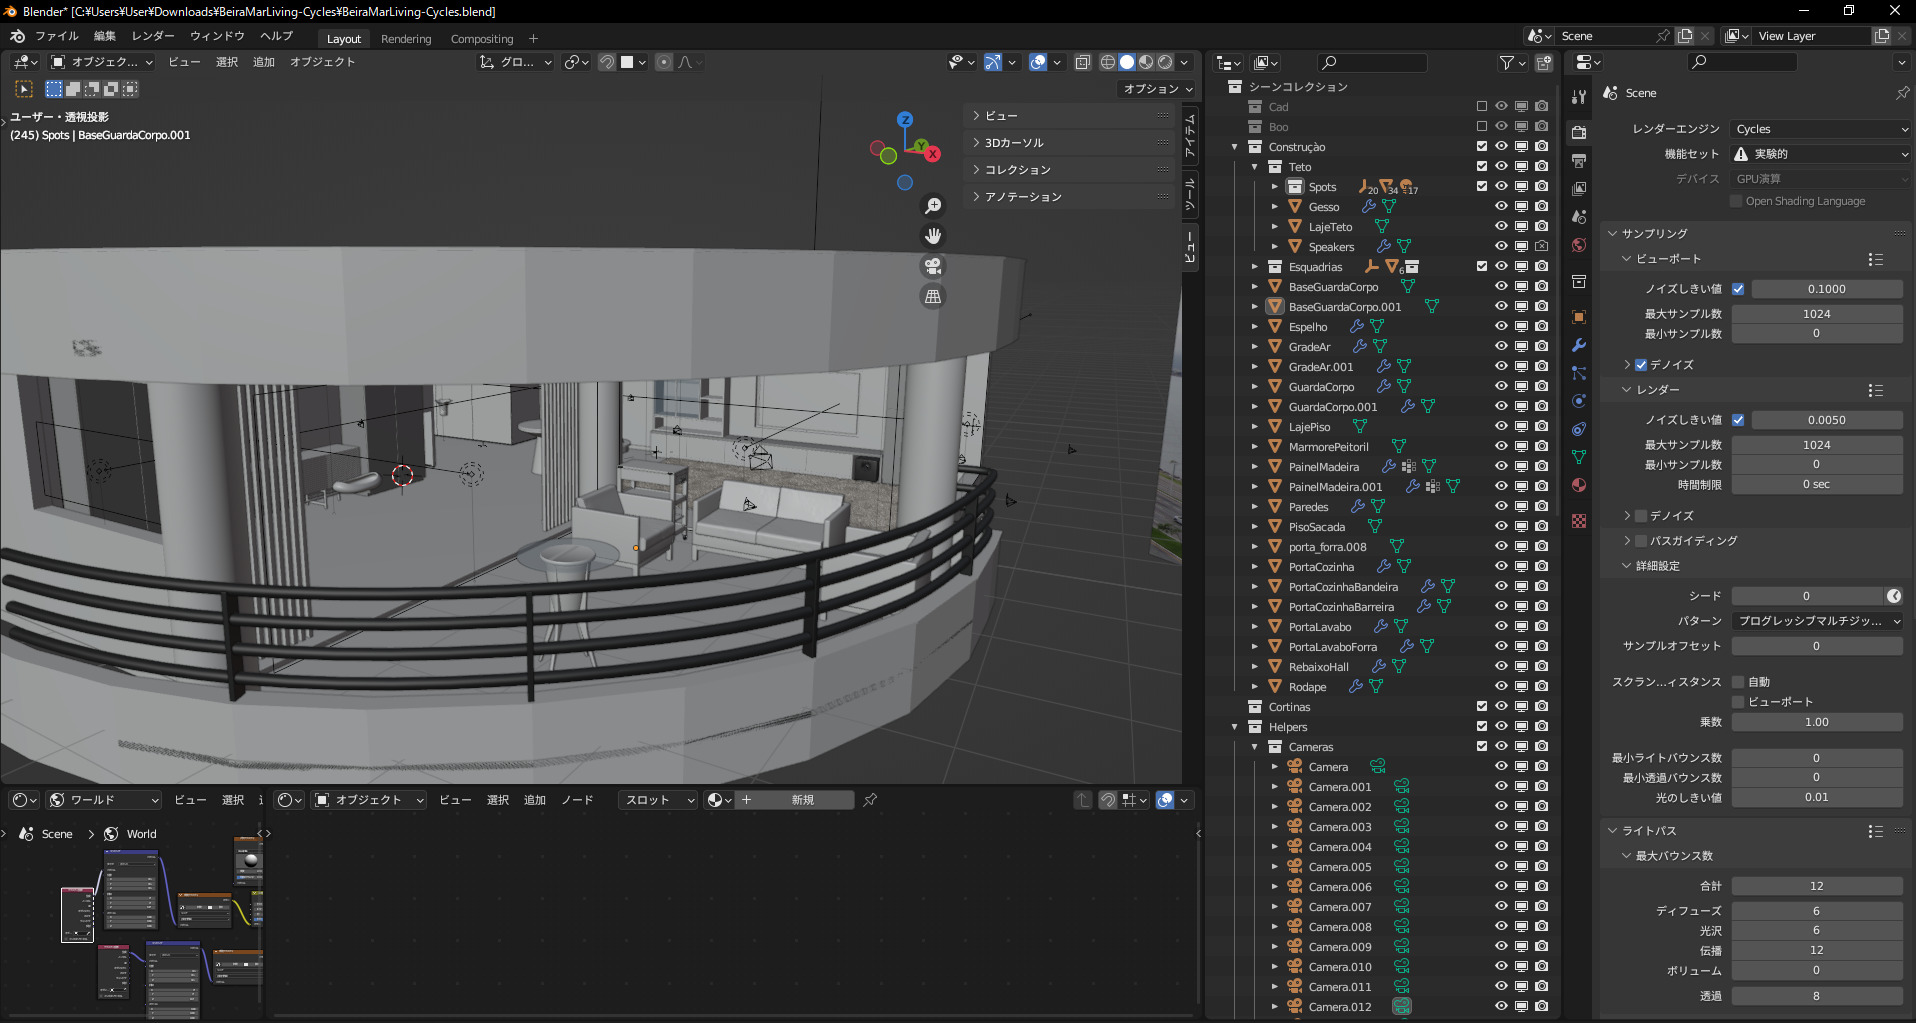The height and width of the screenshot is (1023, 1916).
Task: Uncheck render noise threshold checkbox
Action: (1738, 420)
